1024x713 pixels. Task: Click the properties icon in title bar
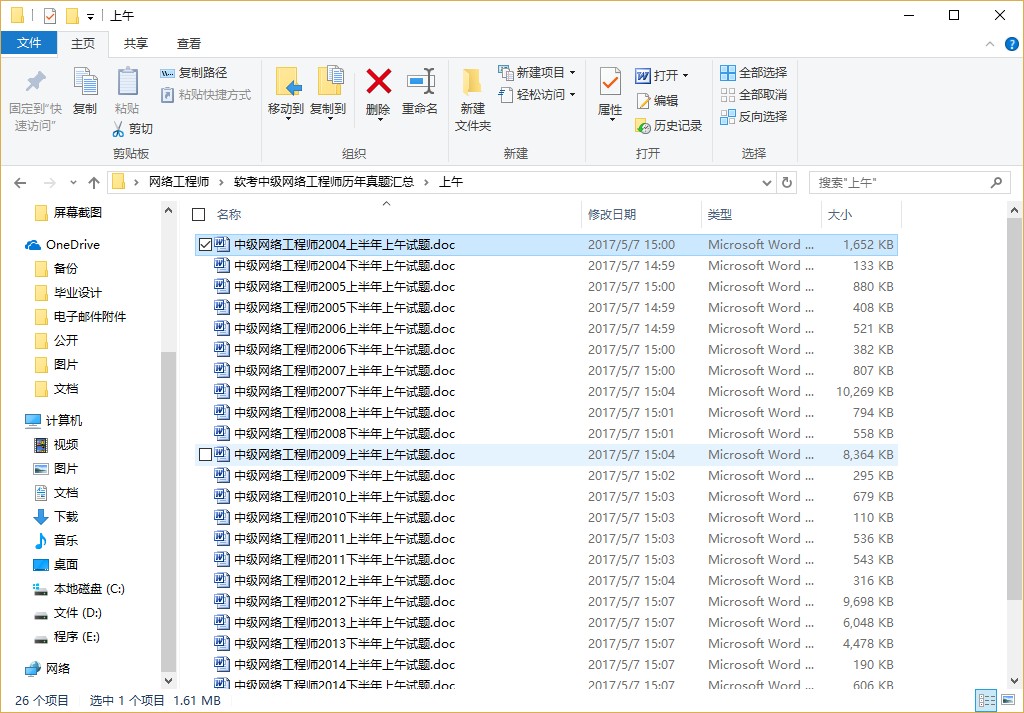[50, 15]
